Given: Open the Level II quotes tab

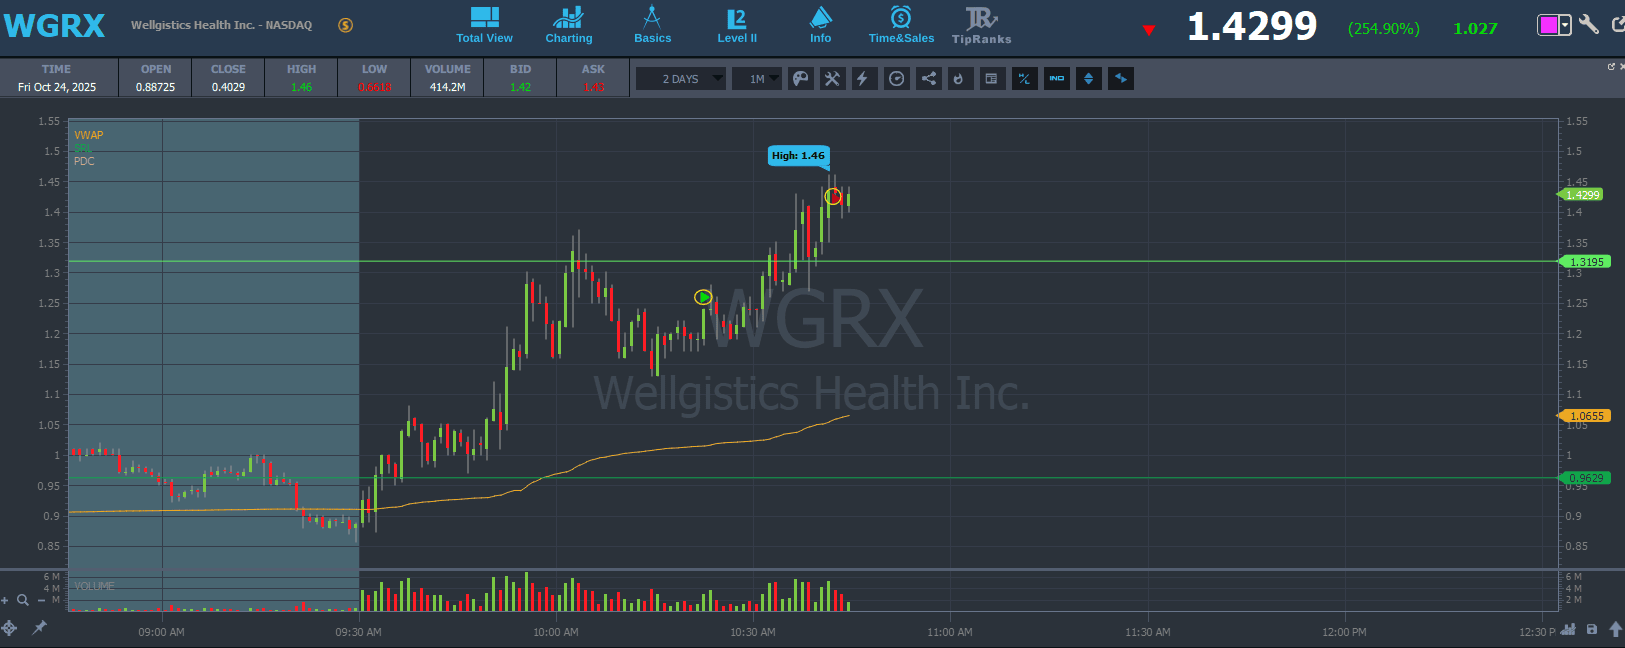Looking at the screenshot, I should (x=737, y=25).
